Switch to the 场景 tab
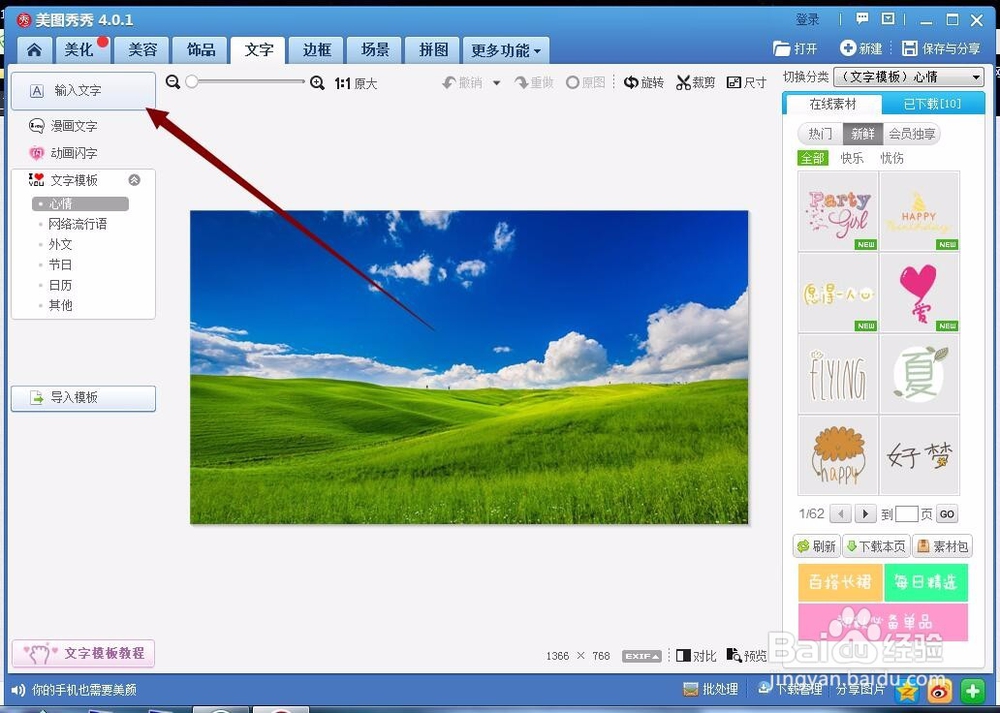Viewport: 1000px width, 713px height. pos(375,50)
